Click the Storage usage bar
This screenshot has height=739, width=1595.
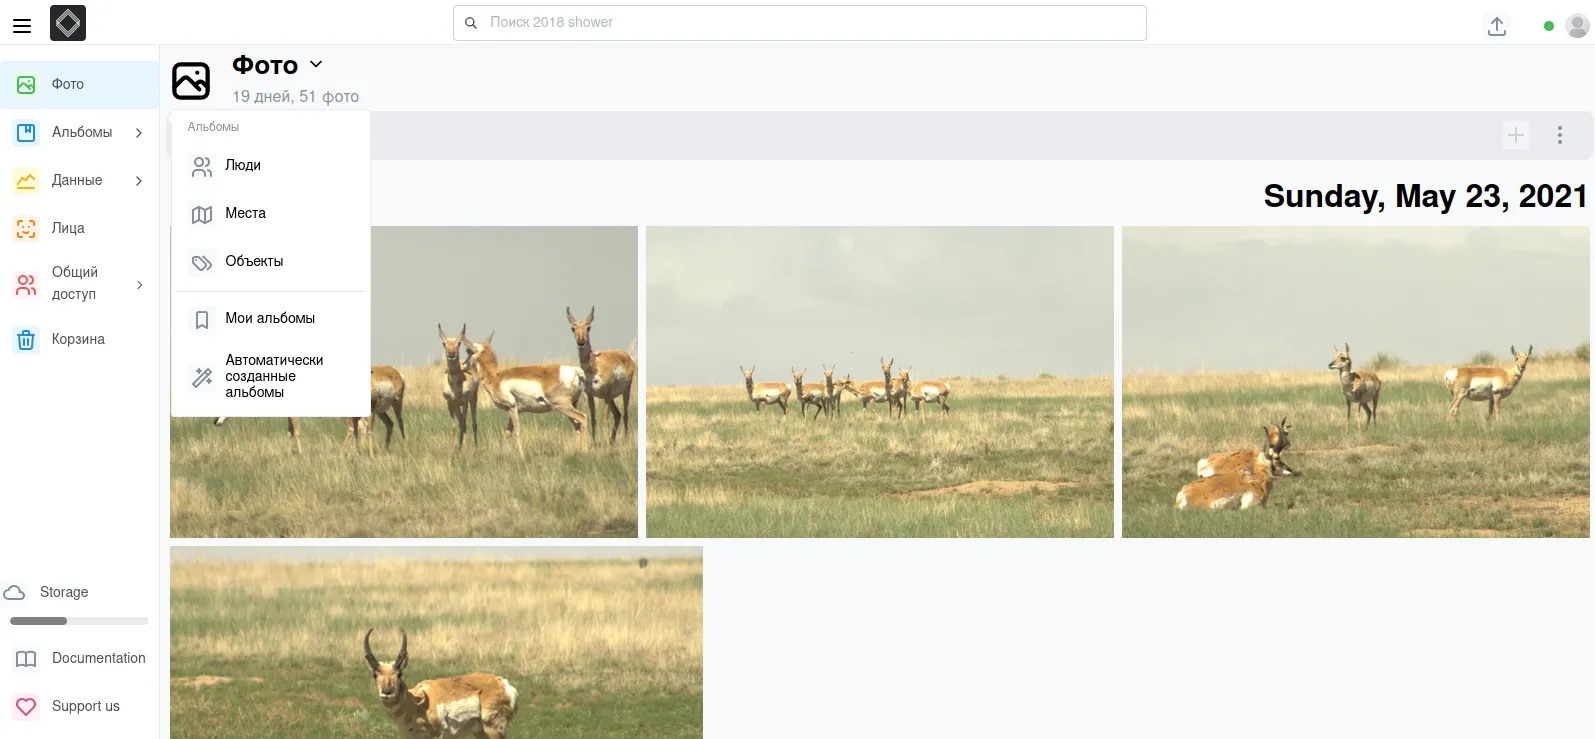pyautogui.click(x=79, y=621)
